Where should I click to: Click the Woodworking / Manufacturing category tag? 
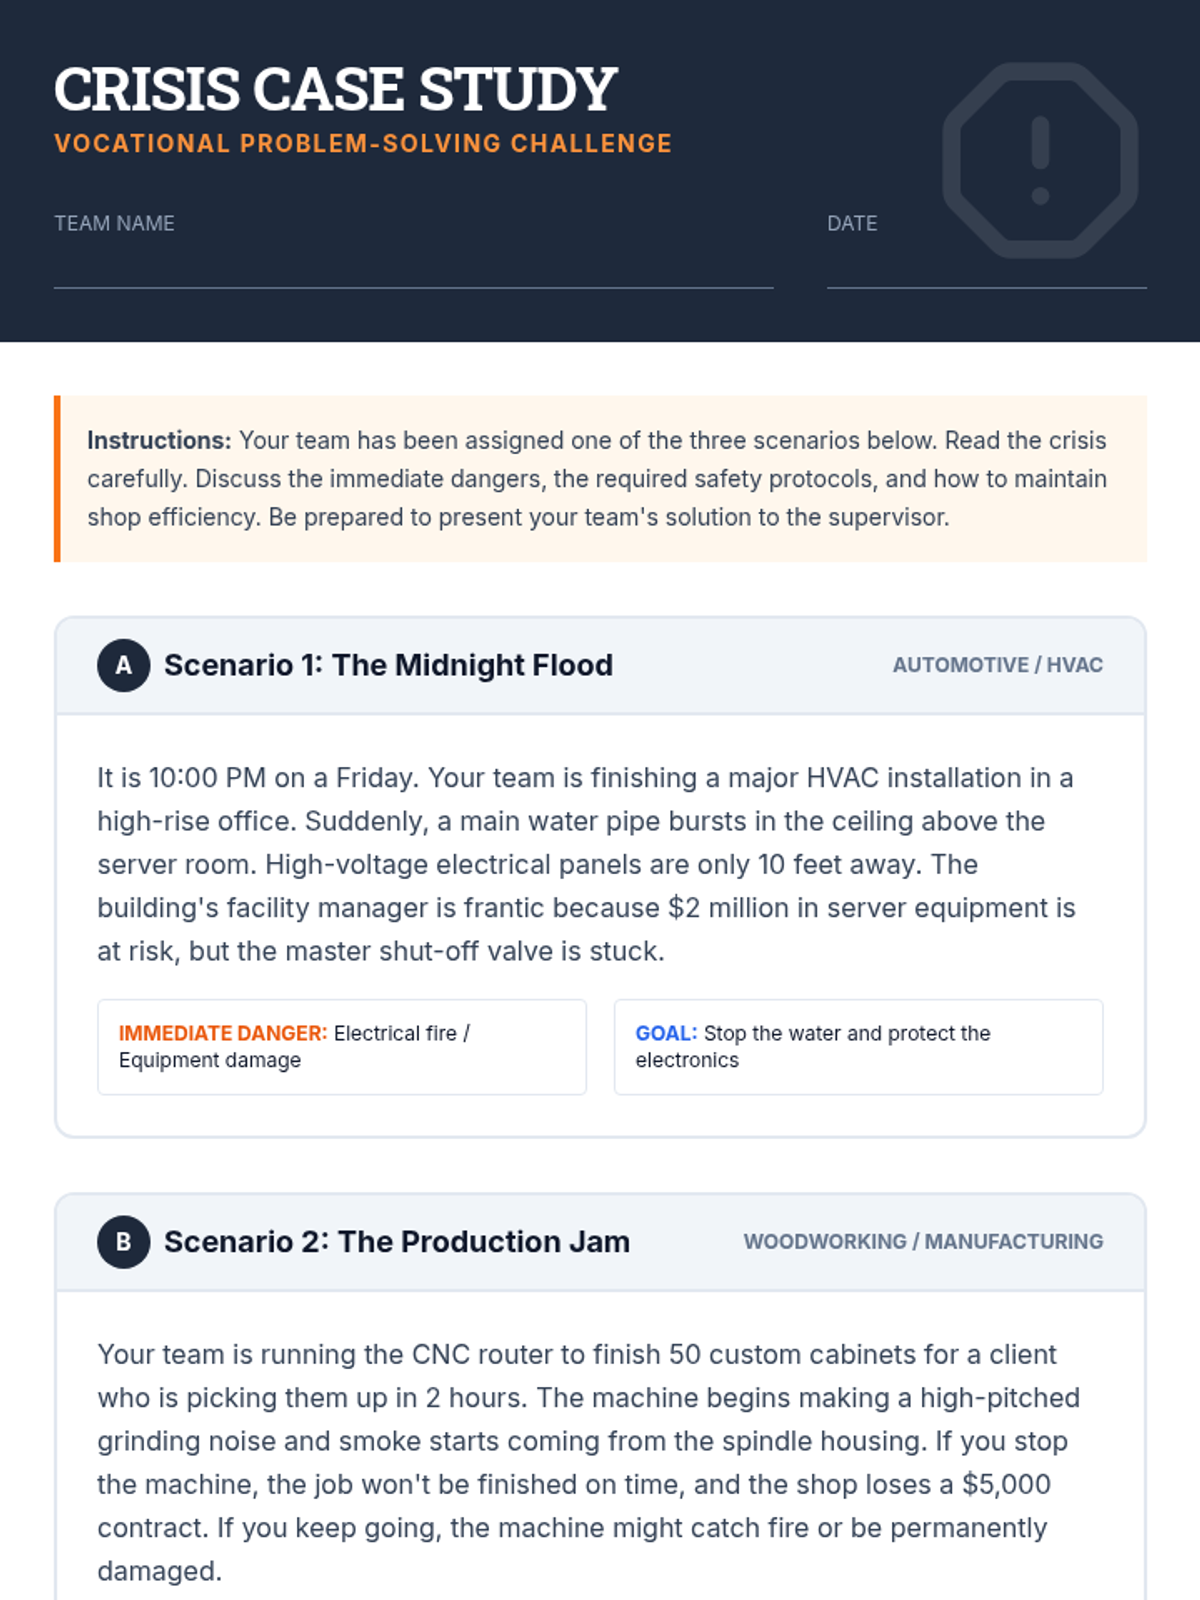(923, 1241)
